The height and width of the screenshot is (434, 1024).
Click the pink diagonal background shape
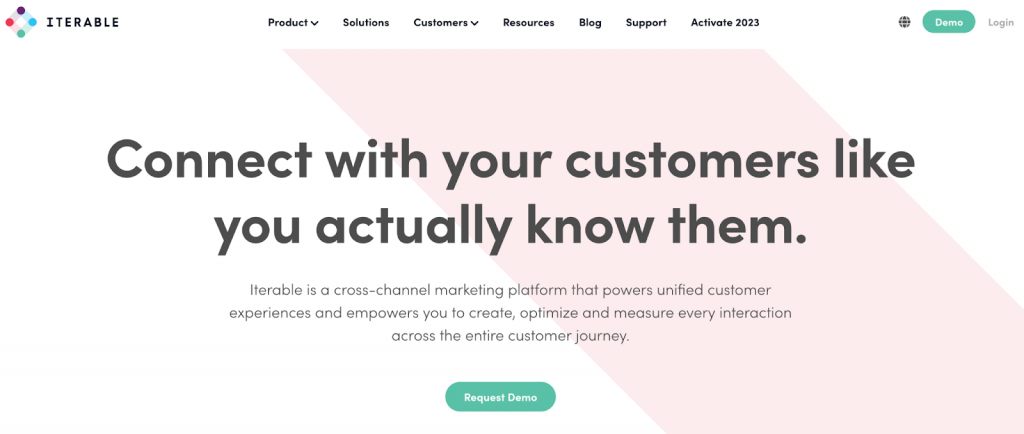[x=850, y=330]
